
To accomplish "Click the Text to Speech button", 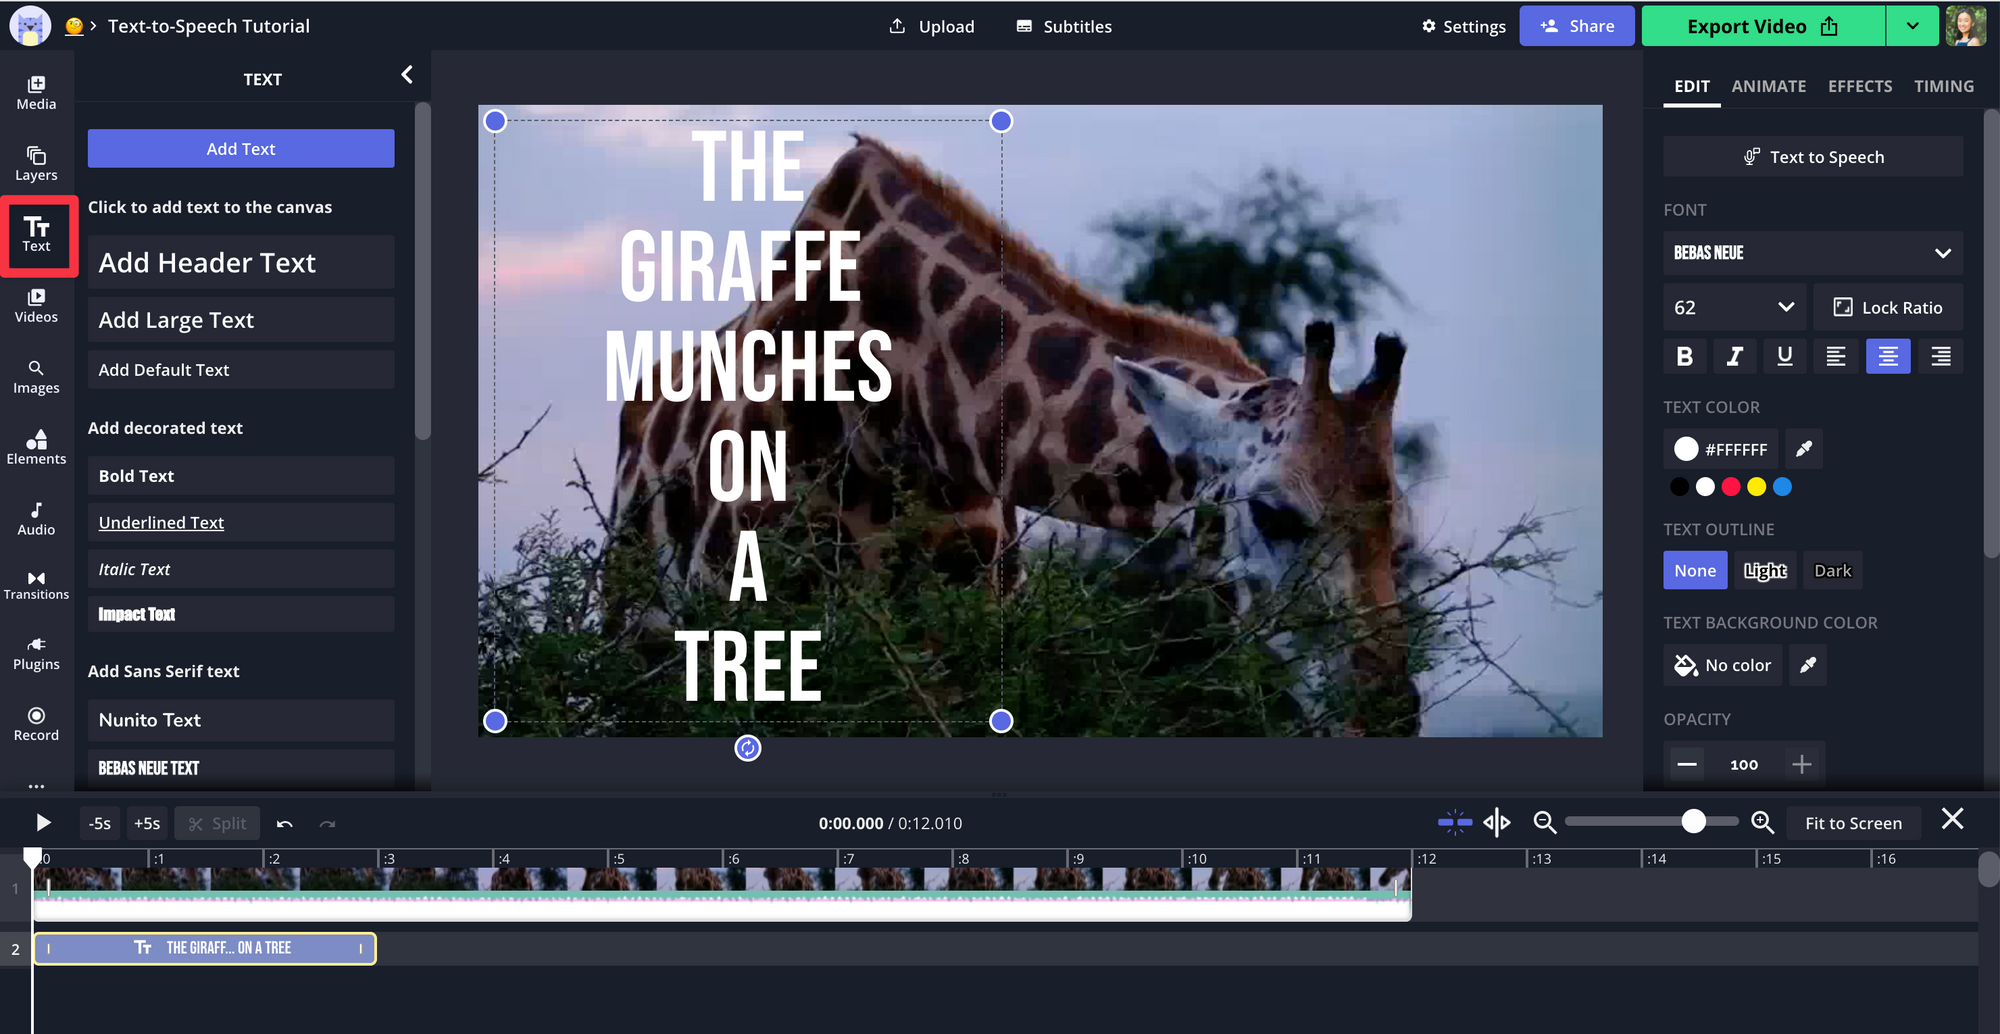I will 1813,157.
